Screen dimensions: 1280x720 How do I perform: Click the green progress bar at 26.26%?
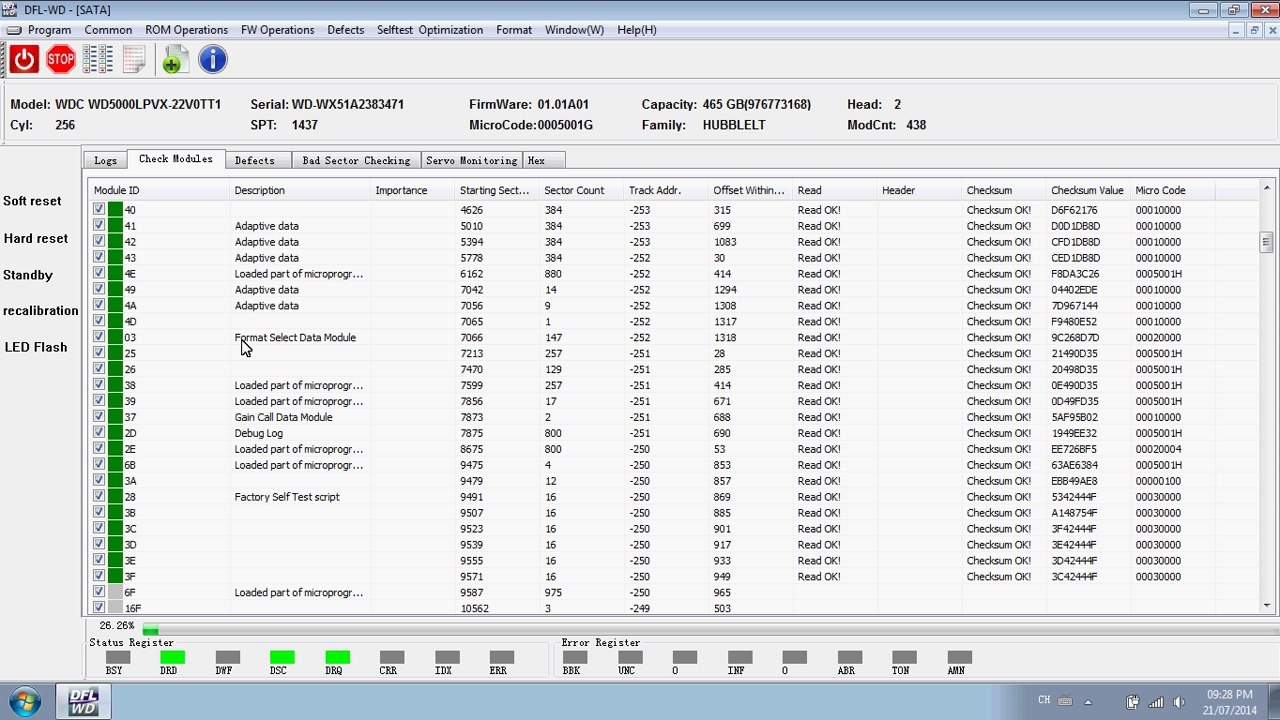(x=150, y=629)
